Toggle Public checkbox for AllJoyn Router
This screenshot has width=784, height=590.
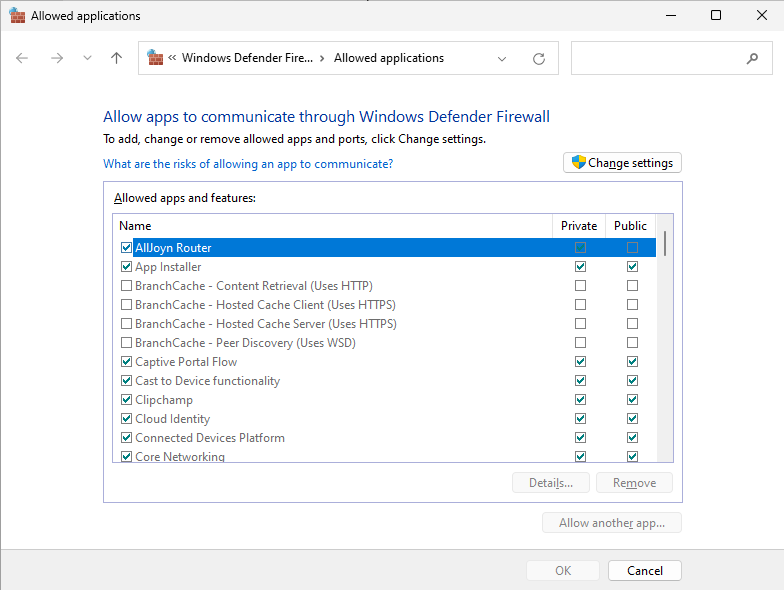pyautogui.click(x=632, y=248)
